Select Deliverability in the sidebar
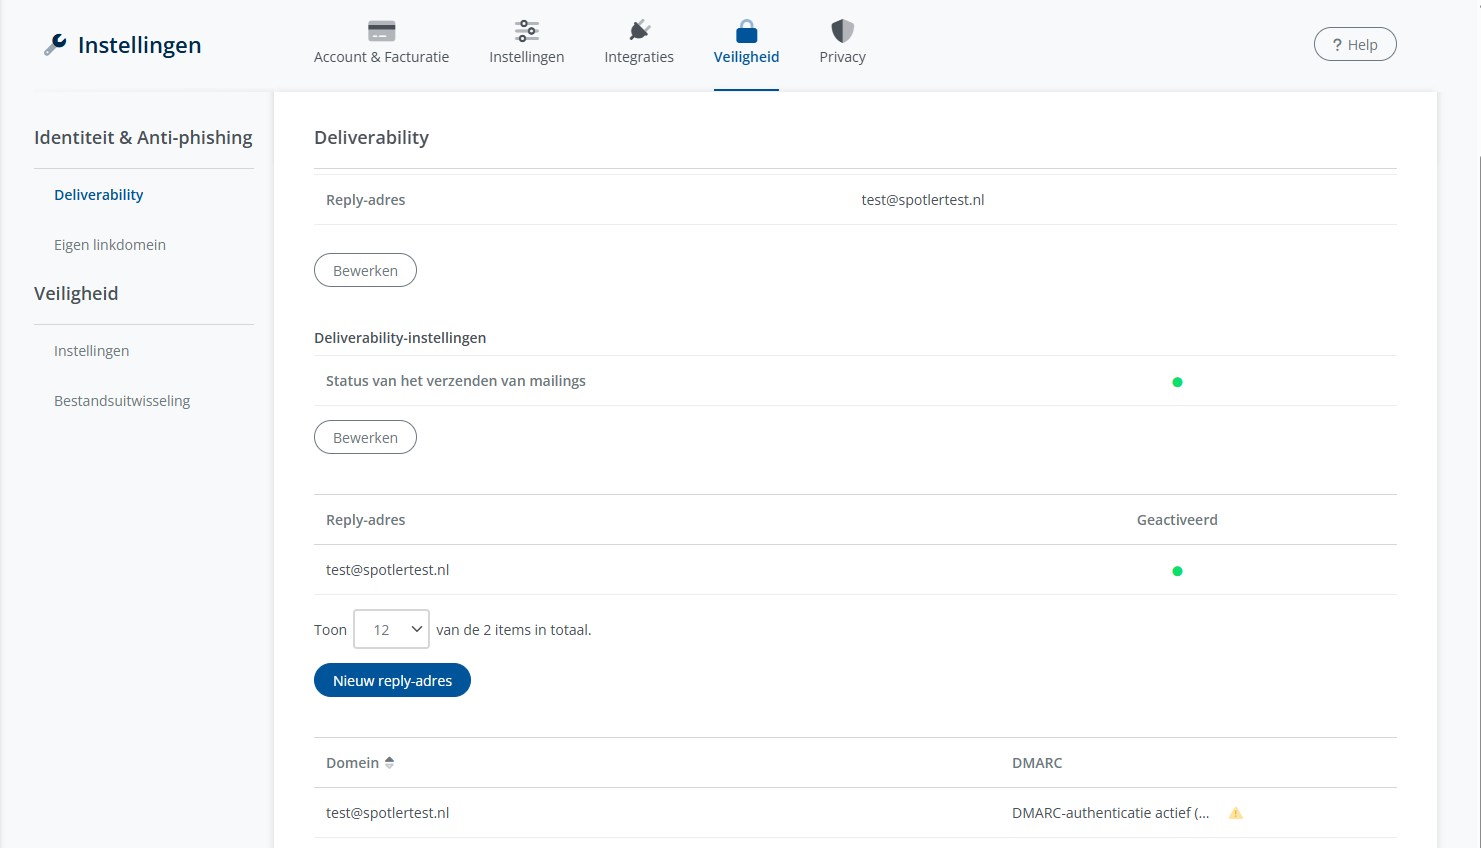The width and height of the screenshot is (1481, 848). (98, 195)
